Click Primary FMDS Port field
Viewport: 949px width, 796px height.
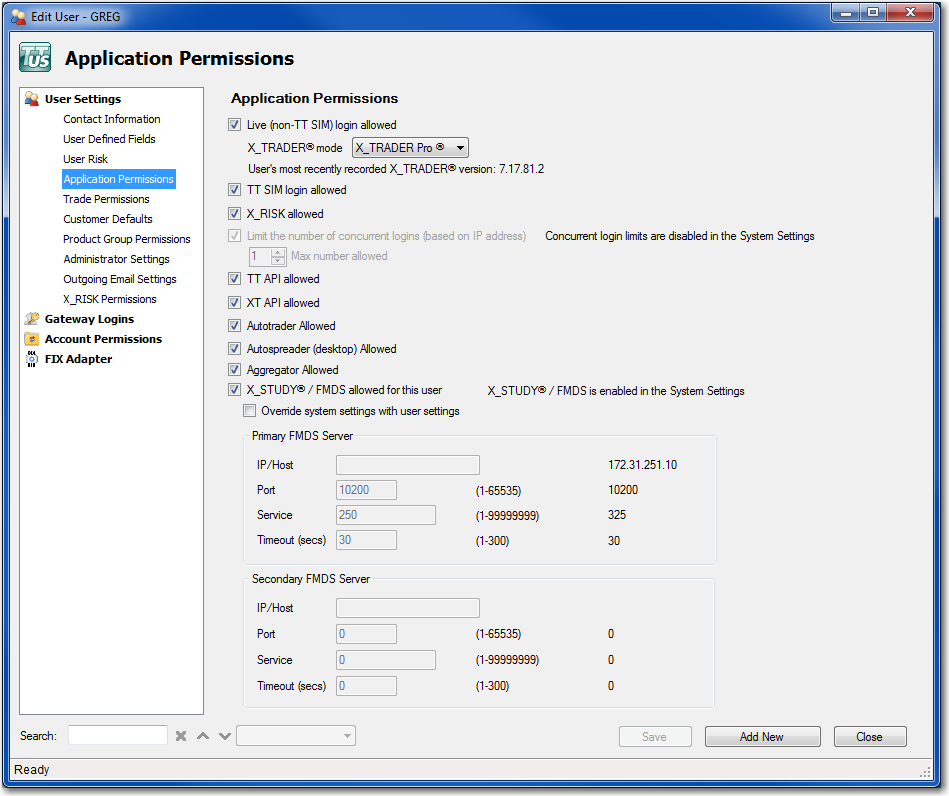tap(367, 490)
